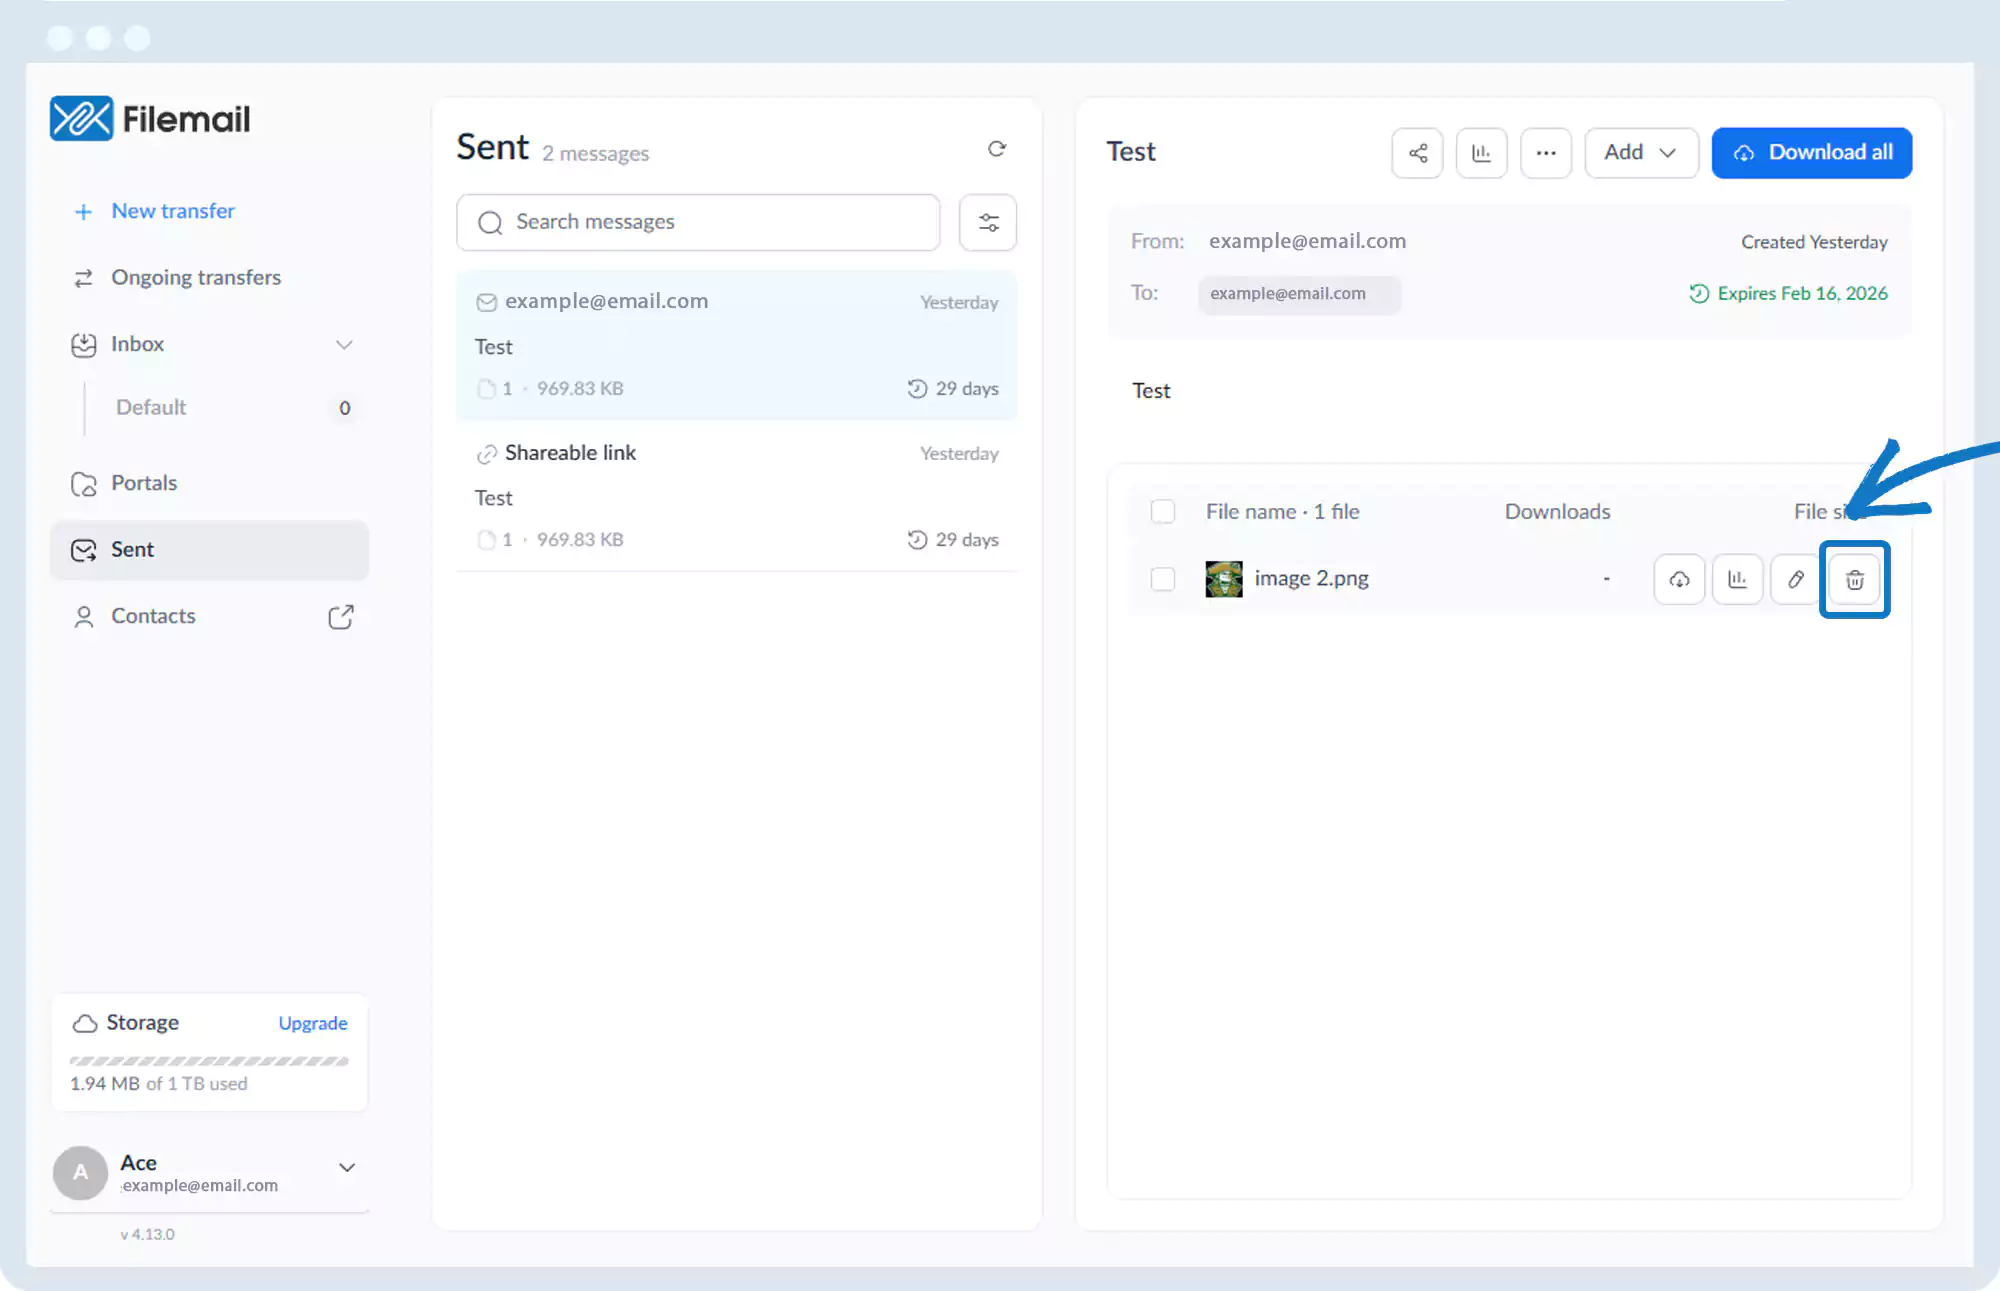Check the select-all files checkbox

point(1163,512)
